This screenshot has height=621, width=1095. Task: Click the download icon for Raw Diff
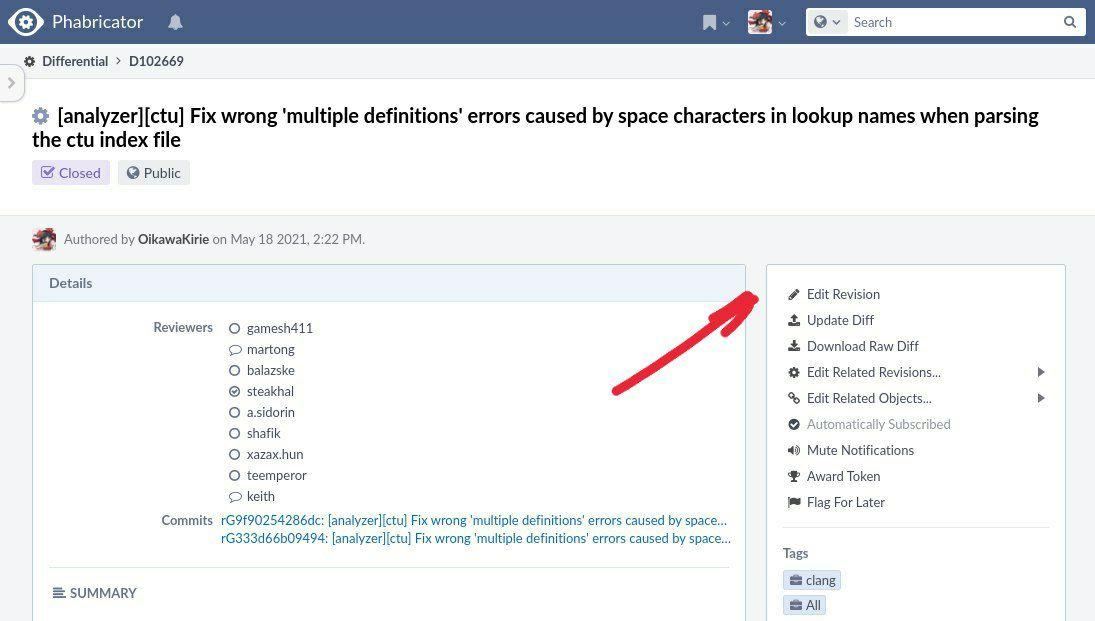click(x=794, y=346)
